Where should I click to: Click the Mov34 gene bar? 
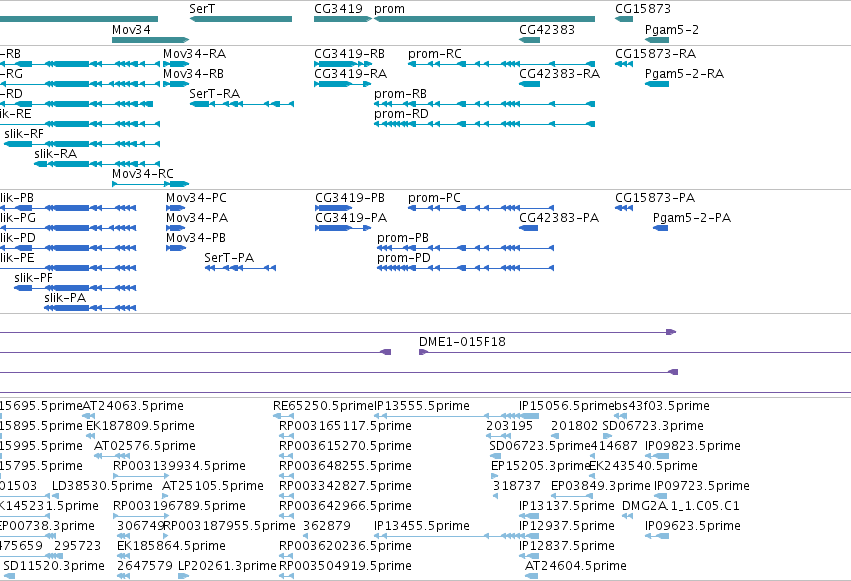150,40
